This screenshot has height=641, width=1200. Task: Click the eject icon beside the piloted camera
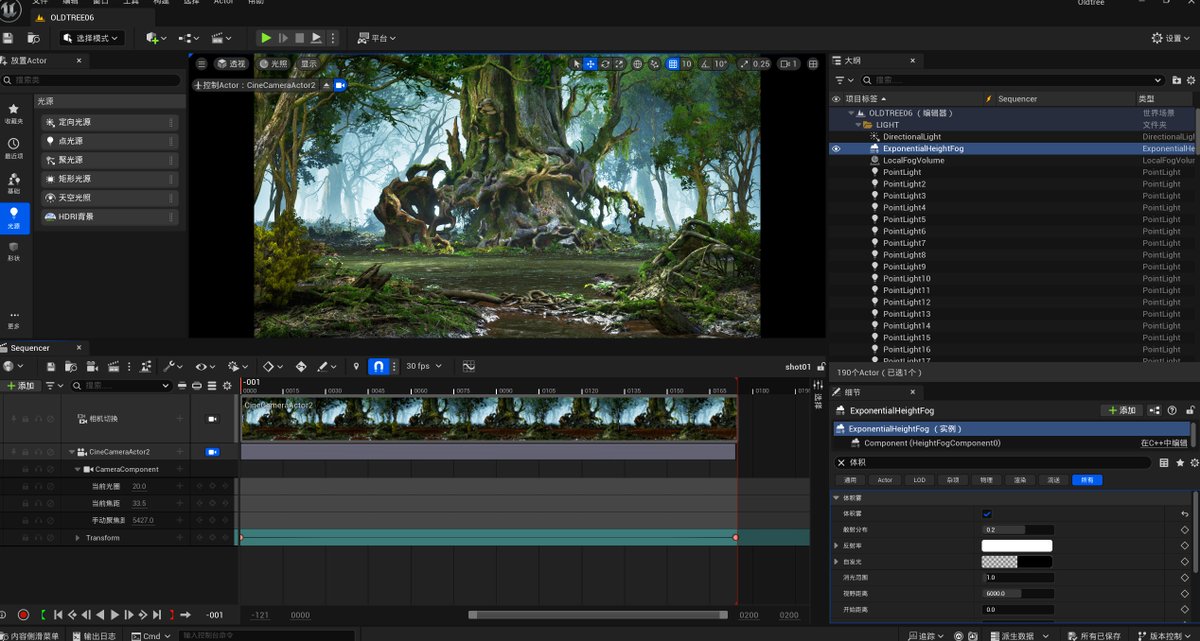click(x=326, y=85)
